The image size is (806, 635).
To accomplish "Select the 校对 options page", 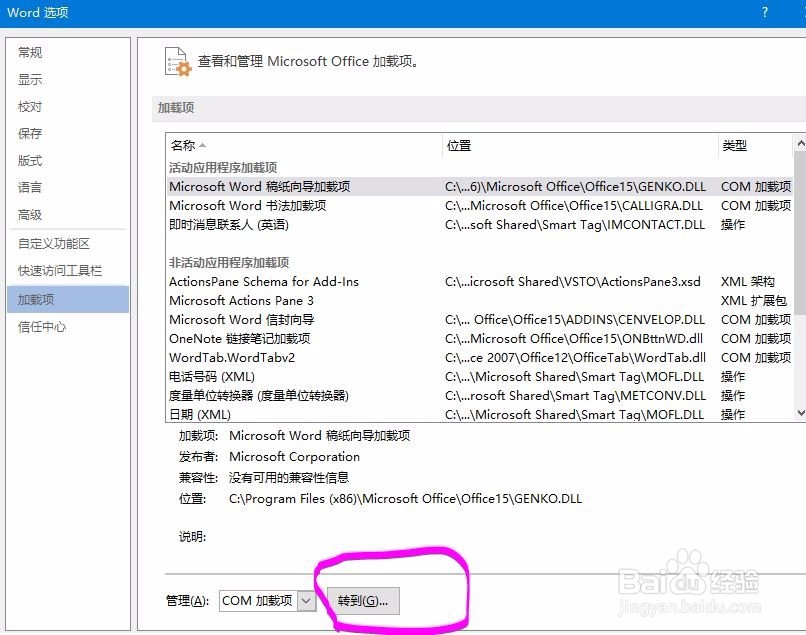I will click(x=29, y=106).
